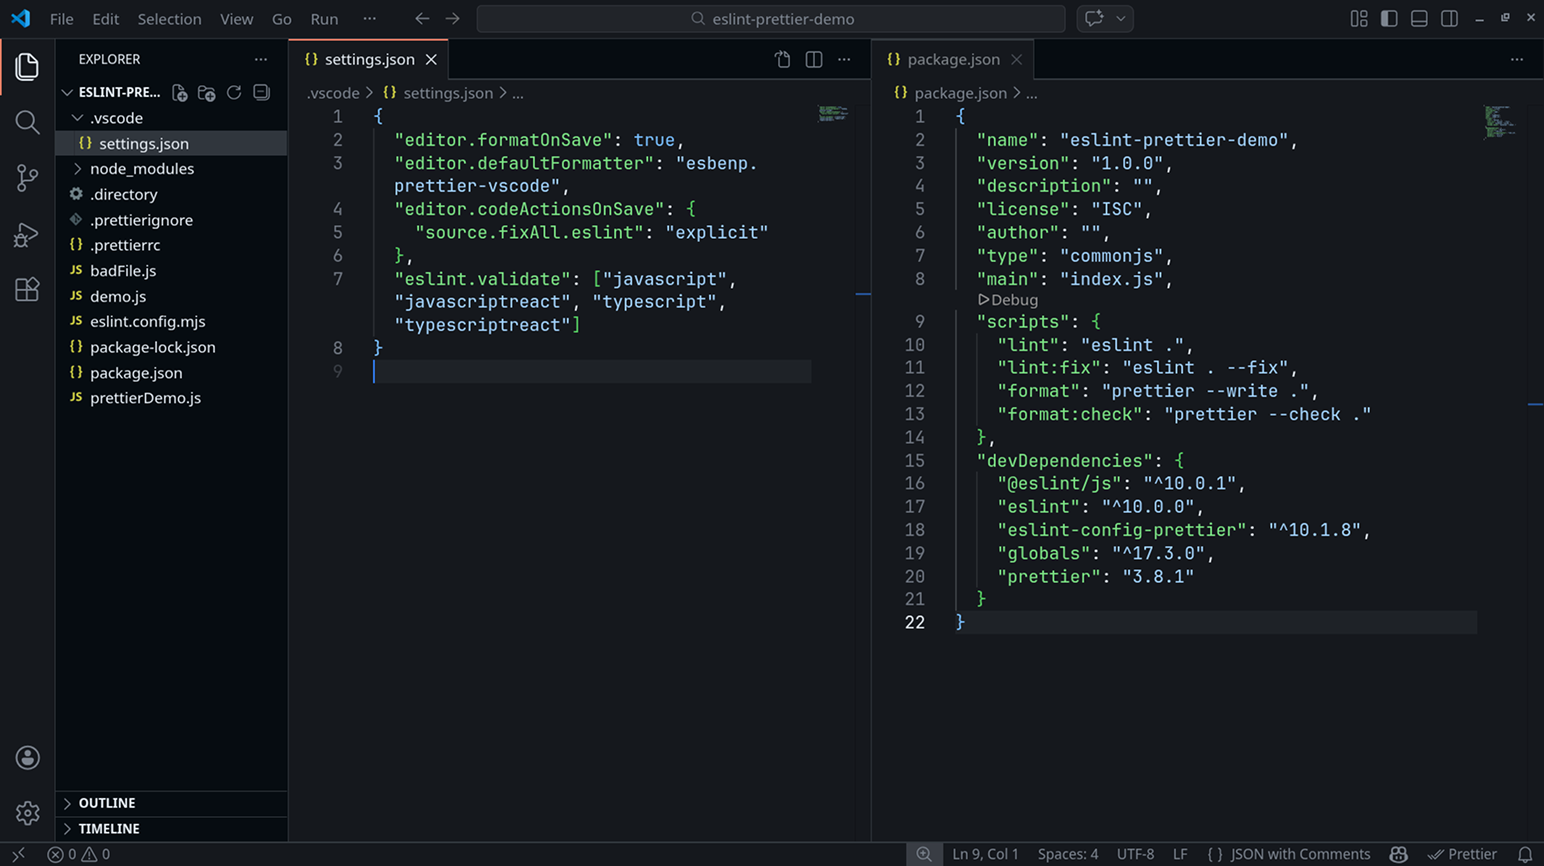Toggle the secondary sidebar visibility

[x=1449, y=18]
